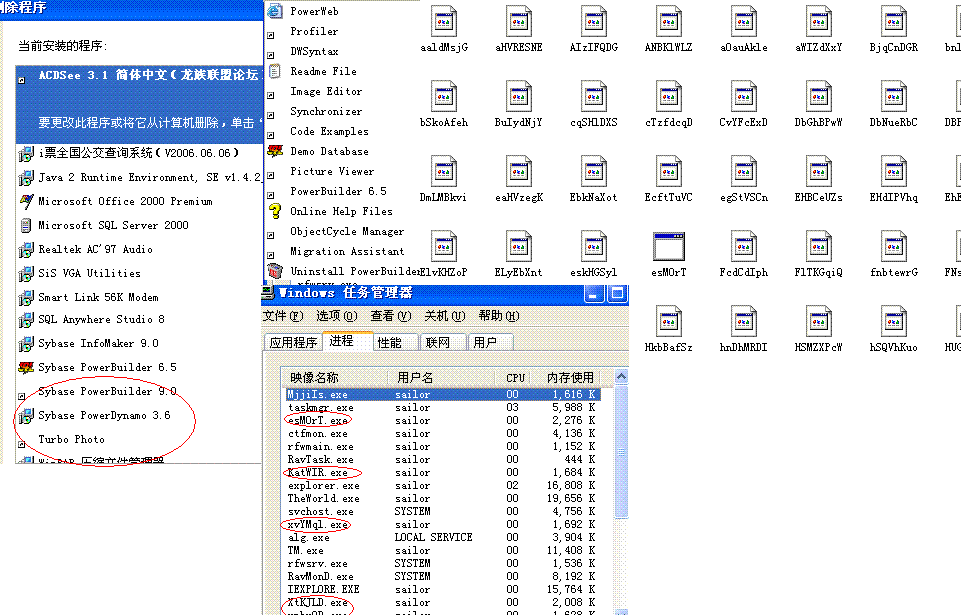The width and height of the screenshot is (961, 615).
Task: Select the DmLMBkvi file icon
Action: (444, 171)
